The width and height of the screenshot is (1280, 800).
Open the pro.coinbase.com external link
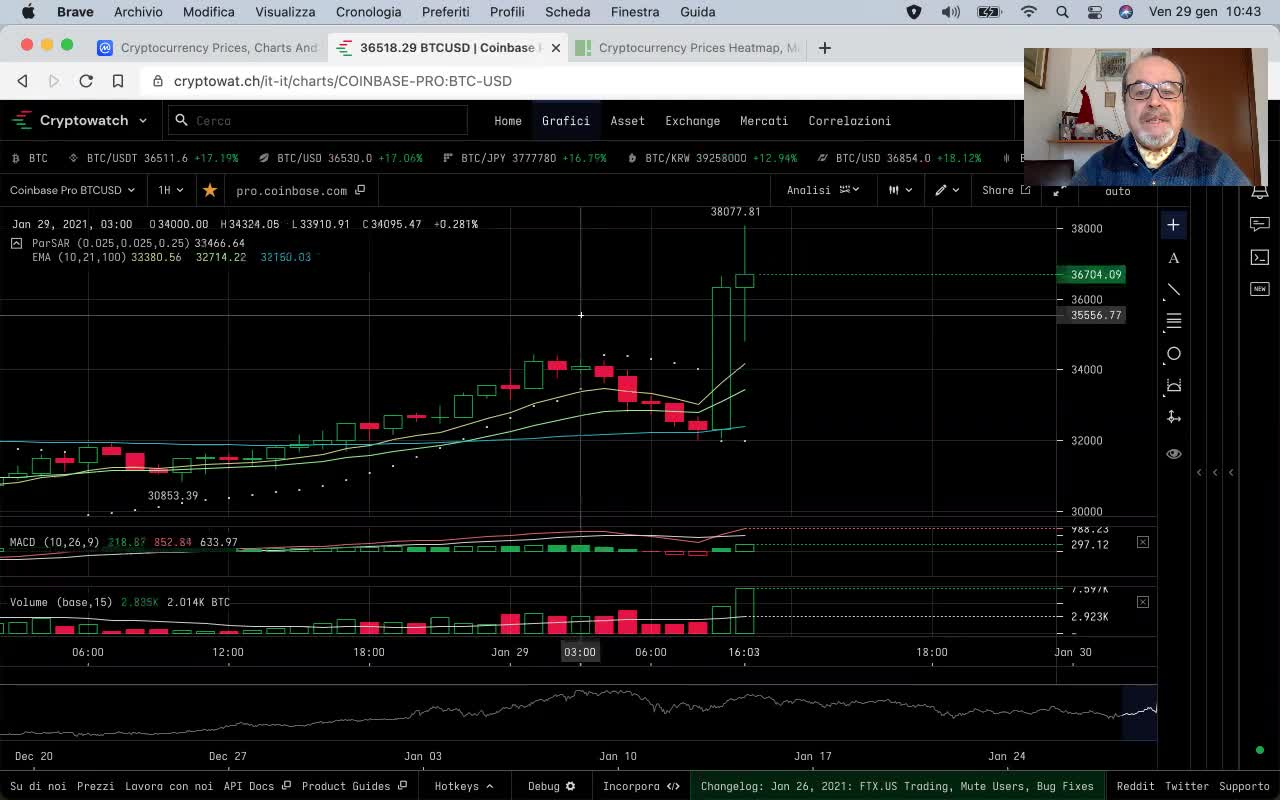[300, 190]
